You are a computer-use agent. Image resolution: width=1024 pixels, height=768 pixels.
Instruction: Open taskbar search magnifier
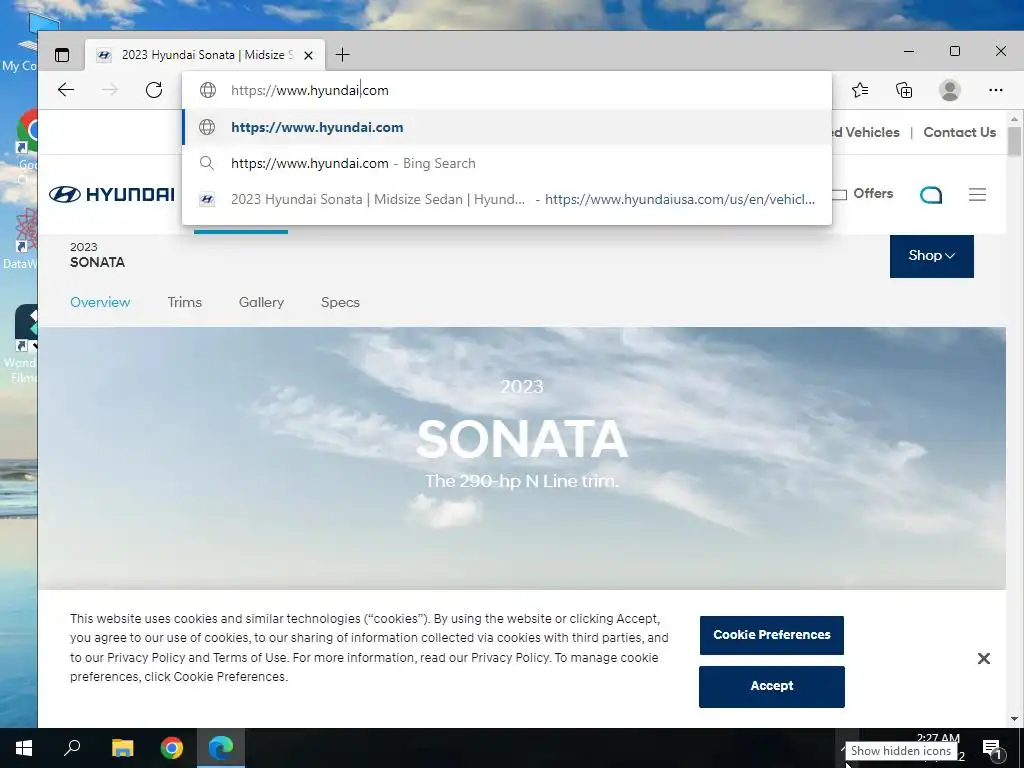coord(72,748)
